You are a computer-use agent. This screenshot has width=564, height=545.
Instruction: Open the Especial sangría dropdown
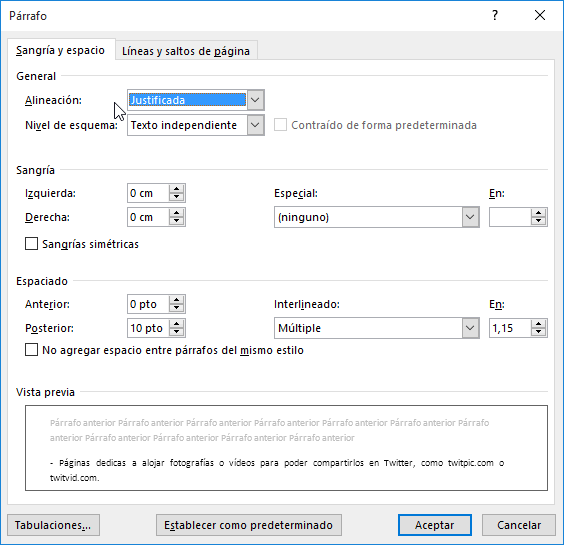(470, 217)
